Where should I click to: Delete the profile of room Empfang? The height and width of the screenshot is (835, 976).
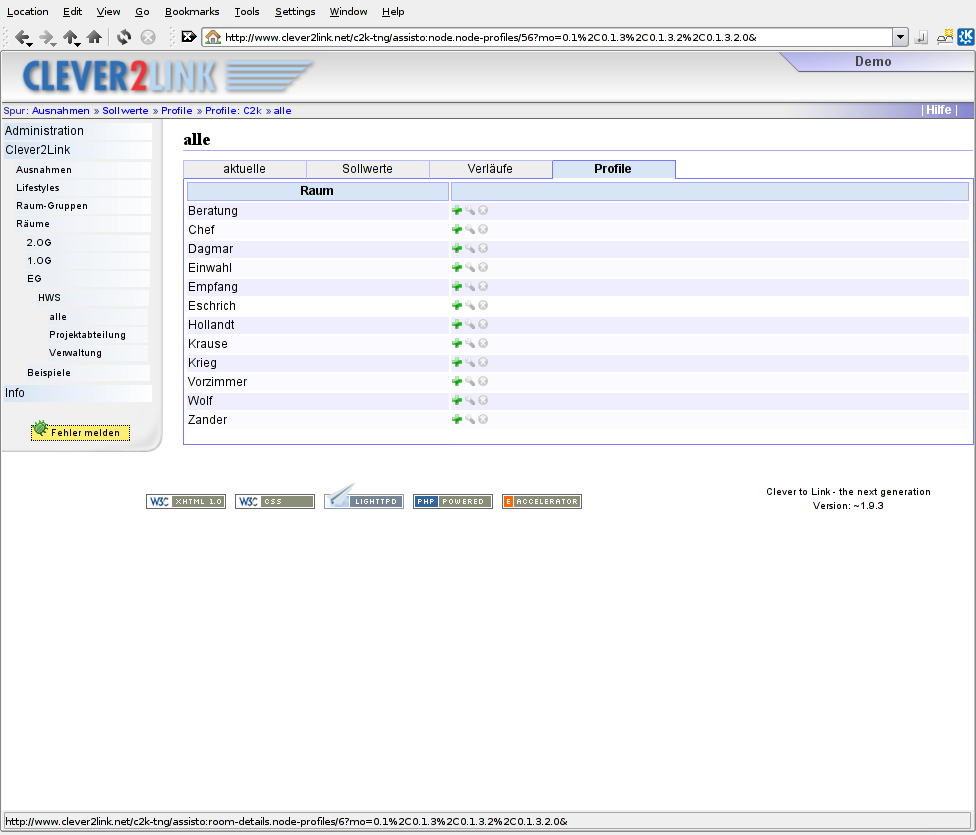[x=483, y=286]
